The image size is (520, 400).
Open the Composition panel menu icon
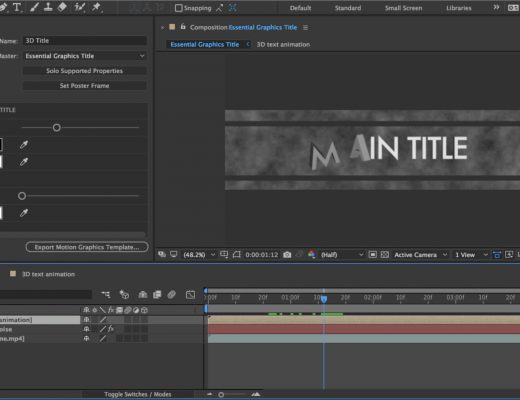(305, 28)
